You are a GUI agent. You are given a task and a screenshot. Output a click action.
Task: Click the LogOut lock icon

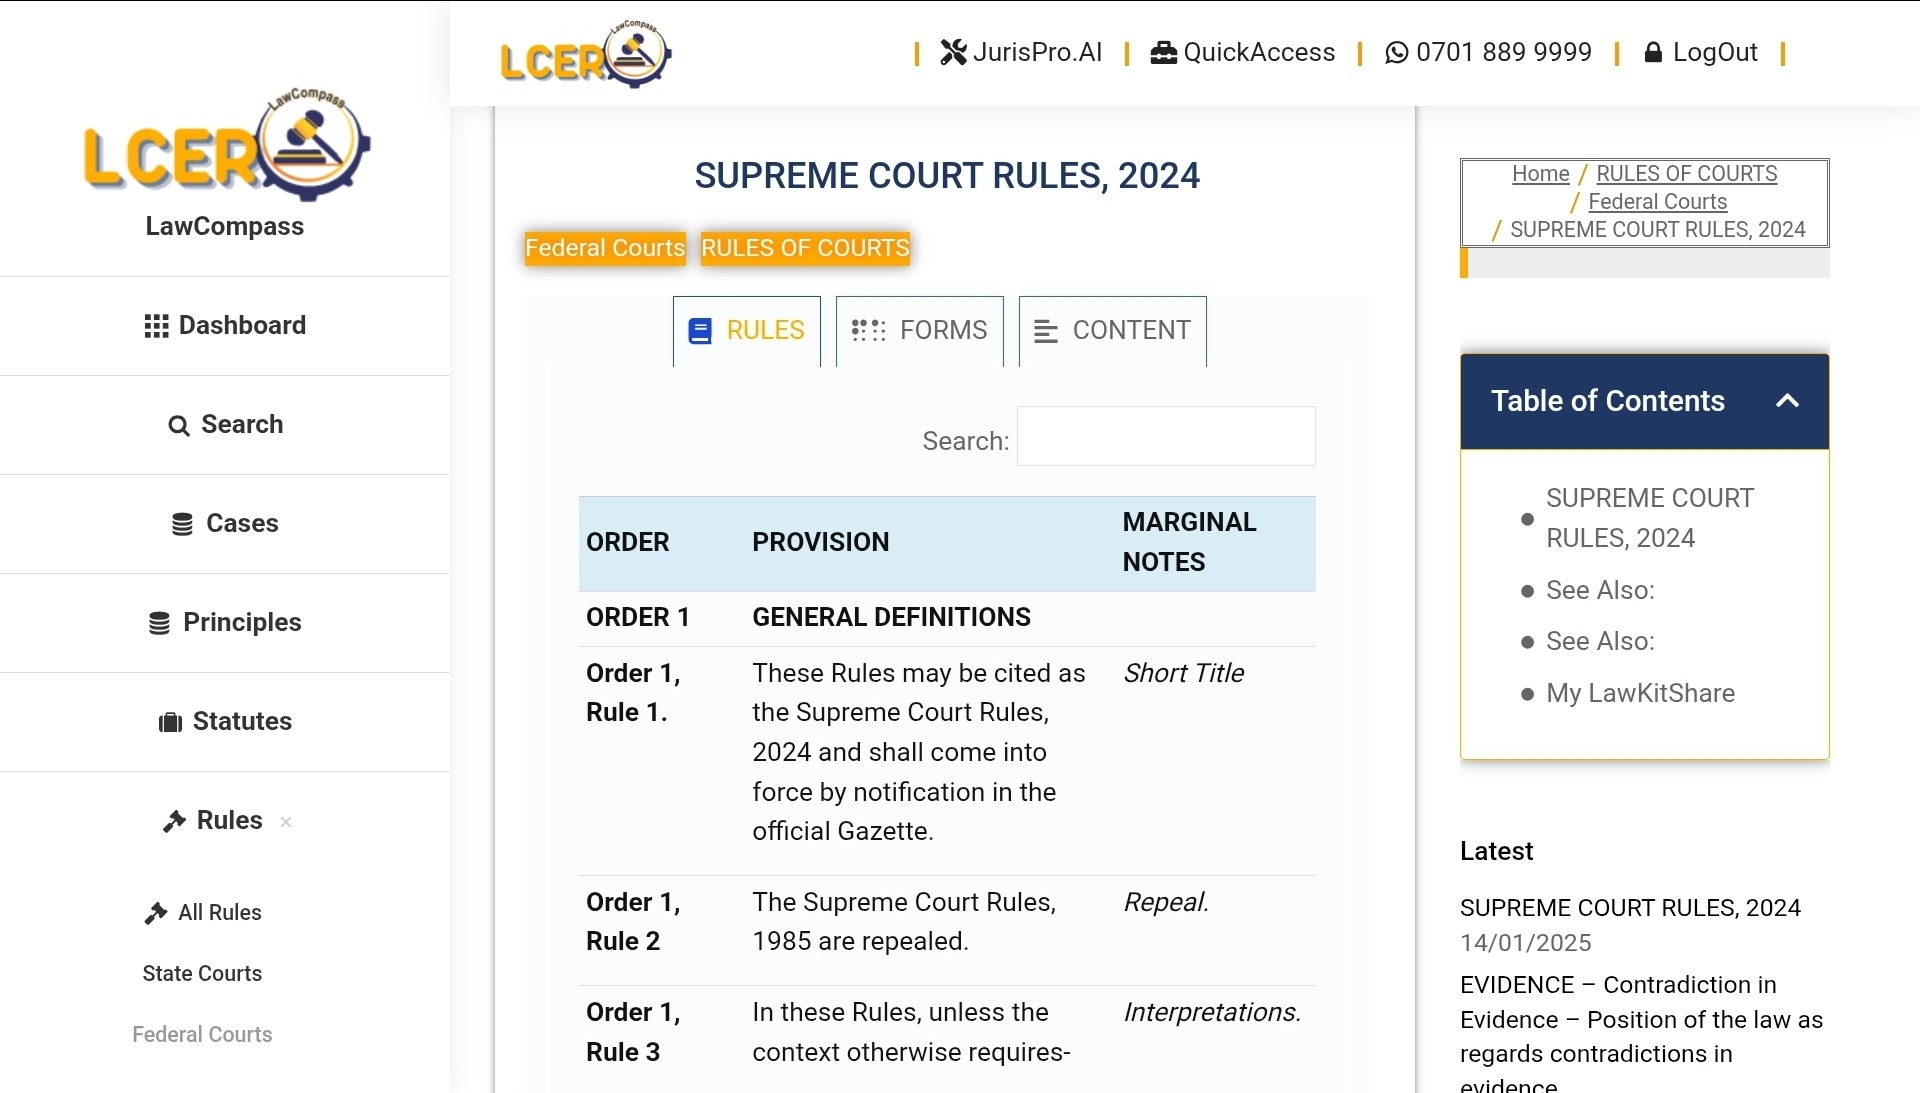coord(1653,52)
